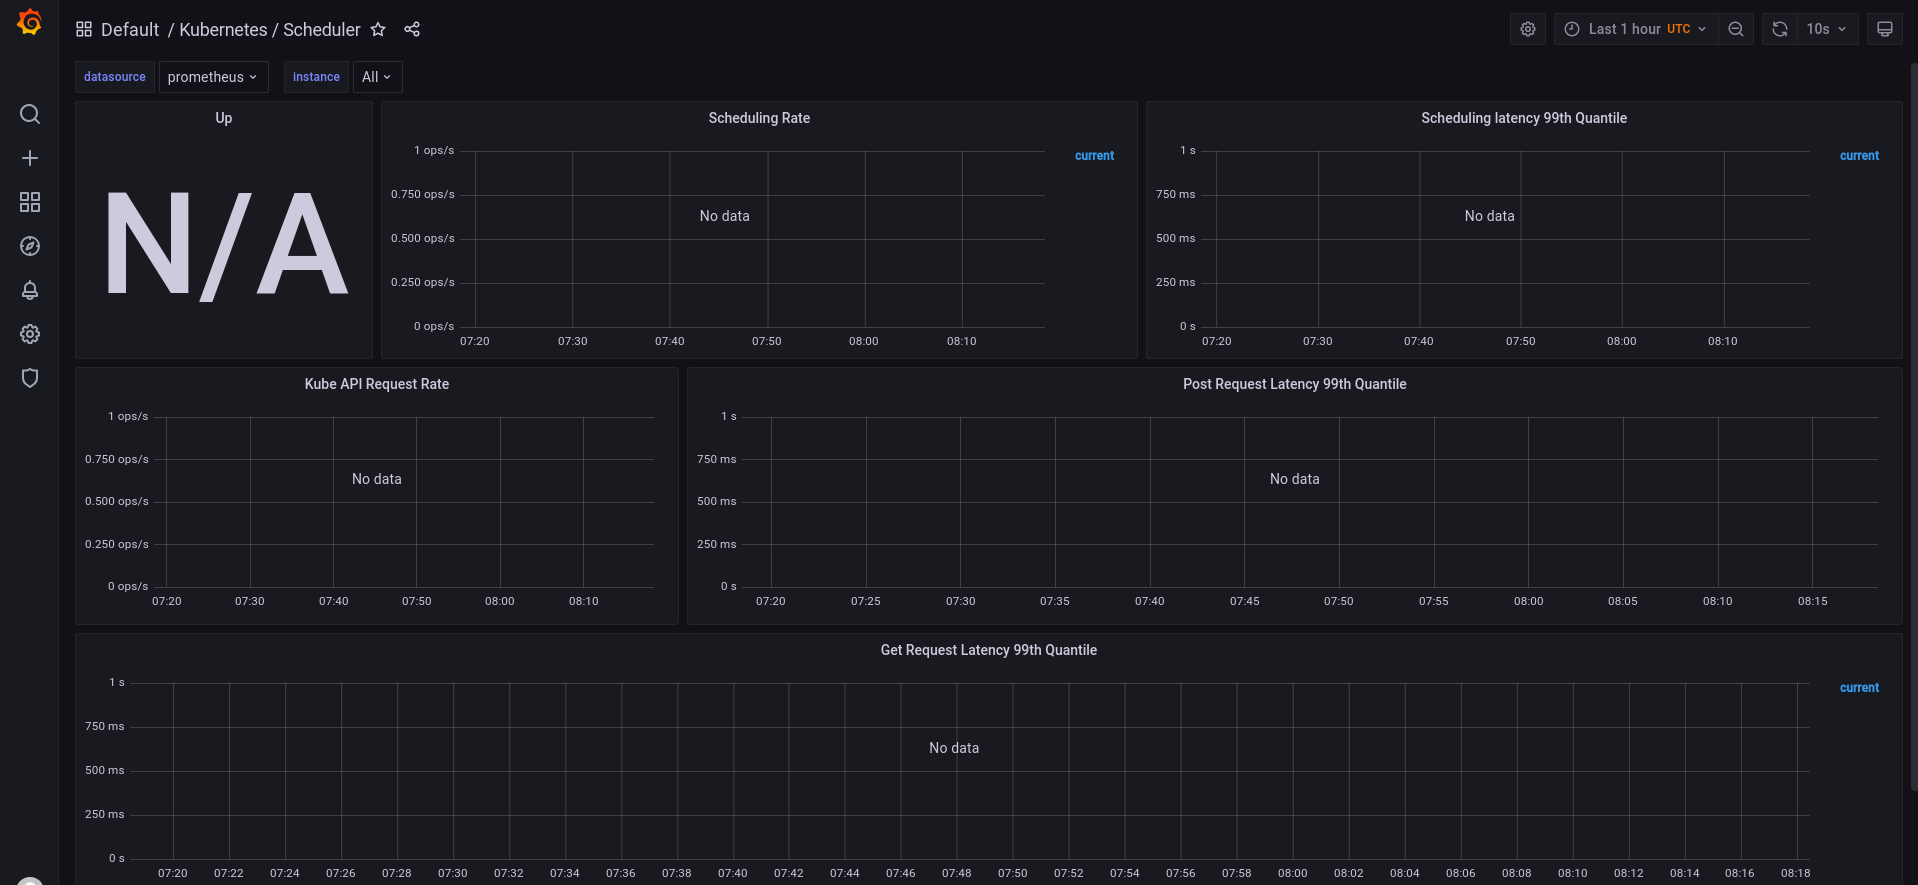Star the Scheduler dashboard
Screen dimensions: 1918x885
(x=378, y=29)
